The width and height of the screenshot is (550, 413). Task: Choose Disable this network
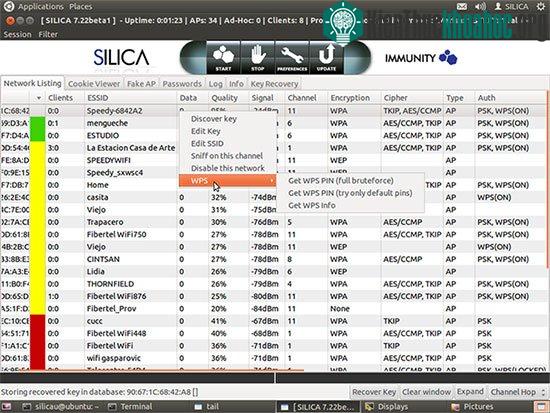coord(228,168)
